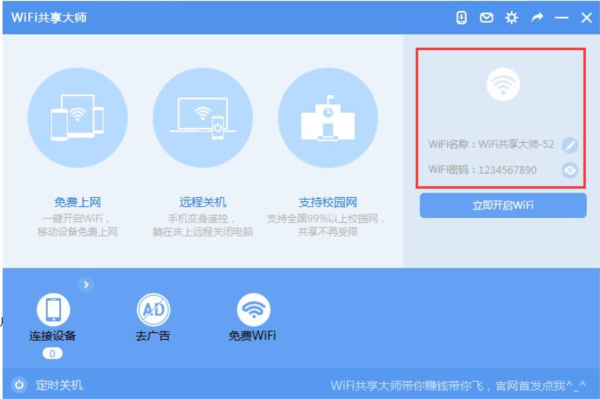Expand the chevron arrow above 连接设备
Image resolution: width=600 pixels, height=399 pixels.
click(86, 285)
